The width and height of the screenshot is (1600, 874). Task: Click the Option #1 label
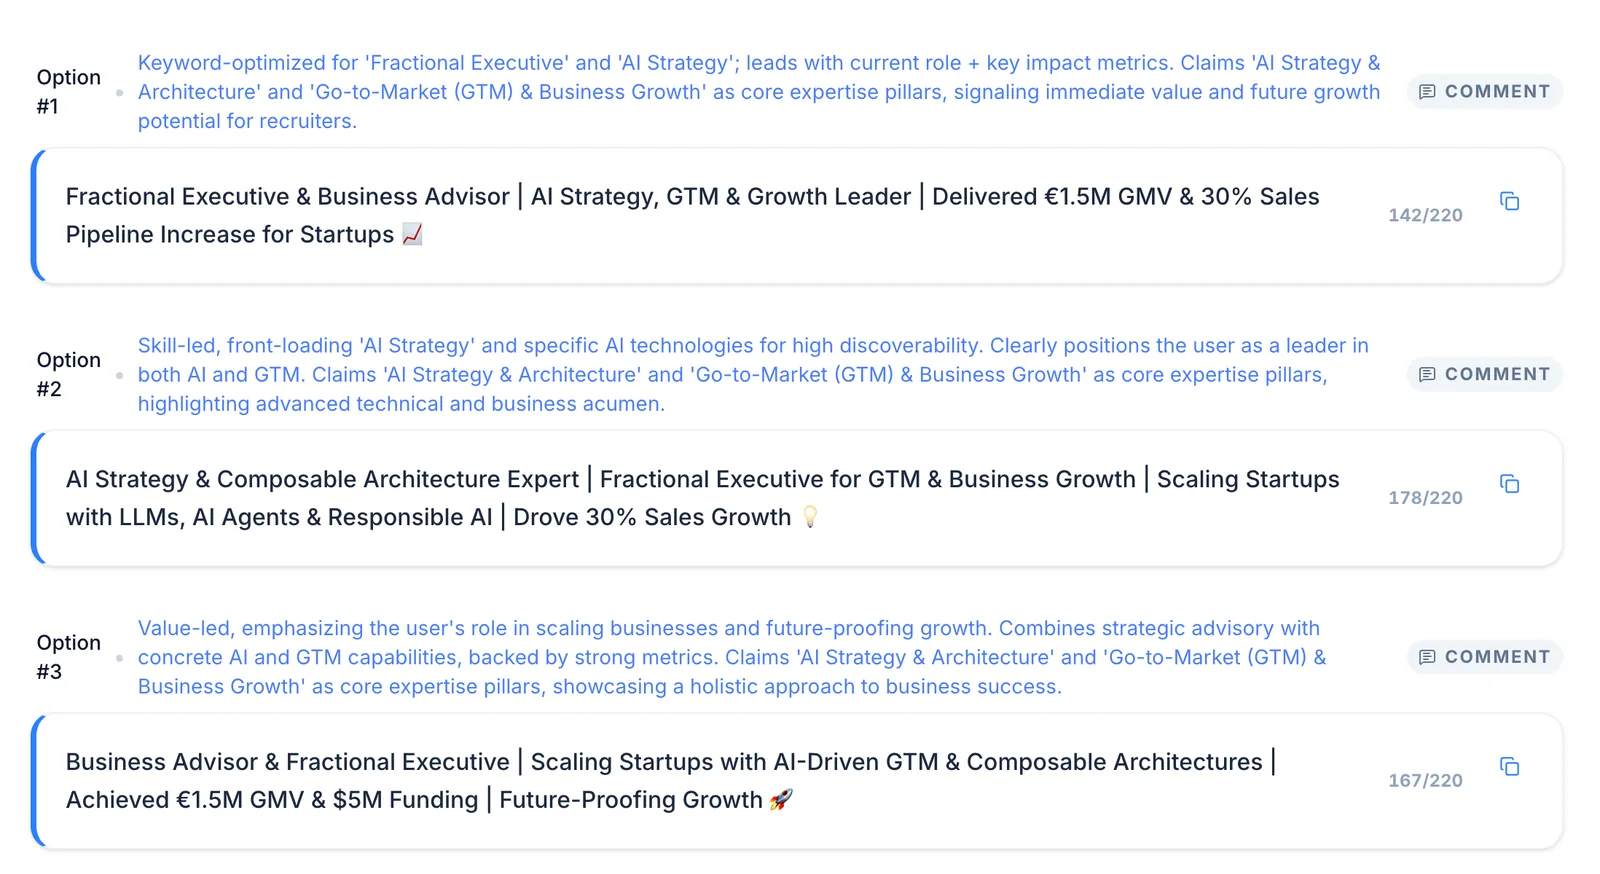coord(68,92)
